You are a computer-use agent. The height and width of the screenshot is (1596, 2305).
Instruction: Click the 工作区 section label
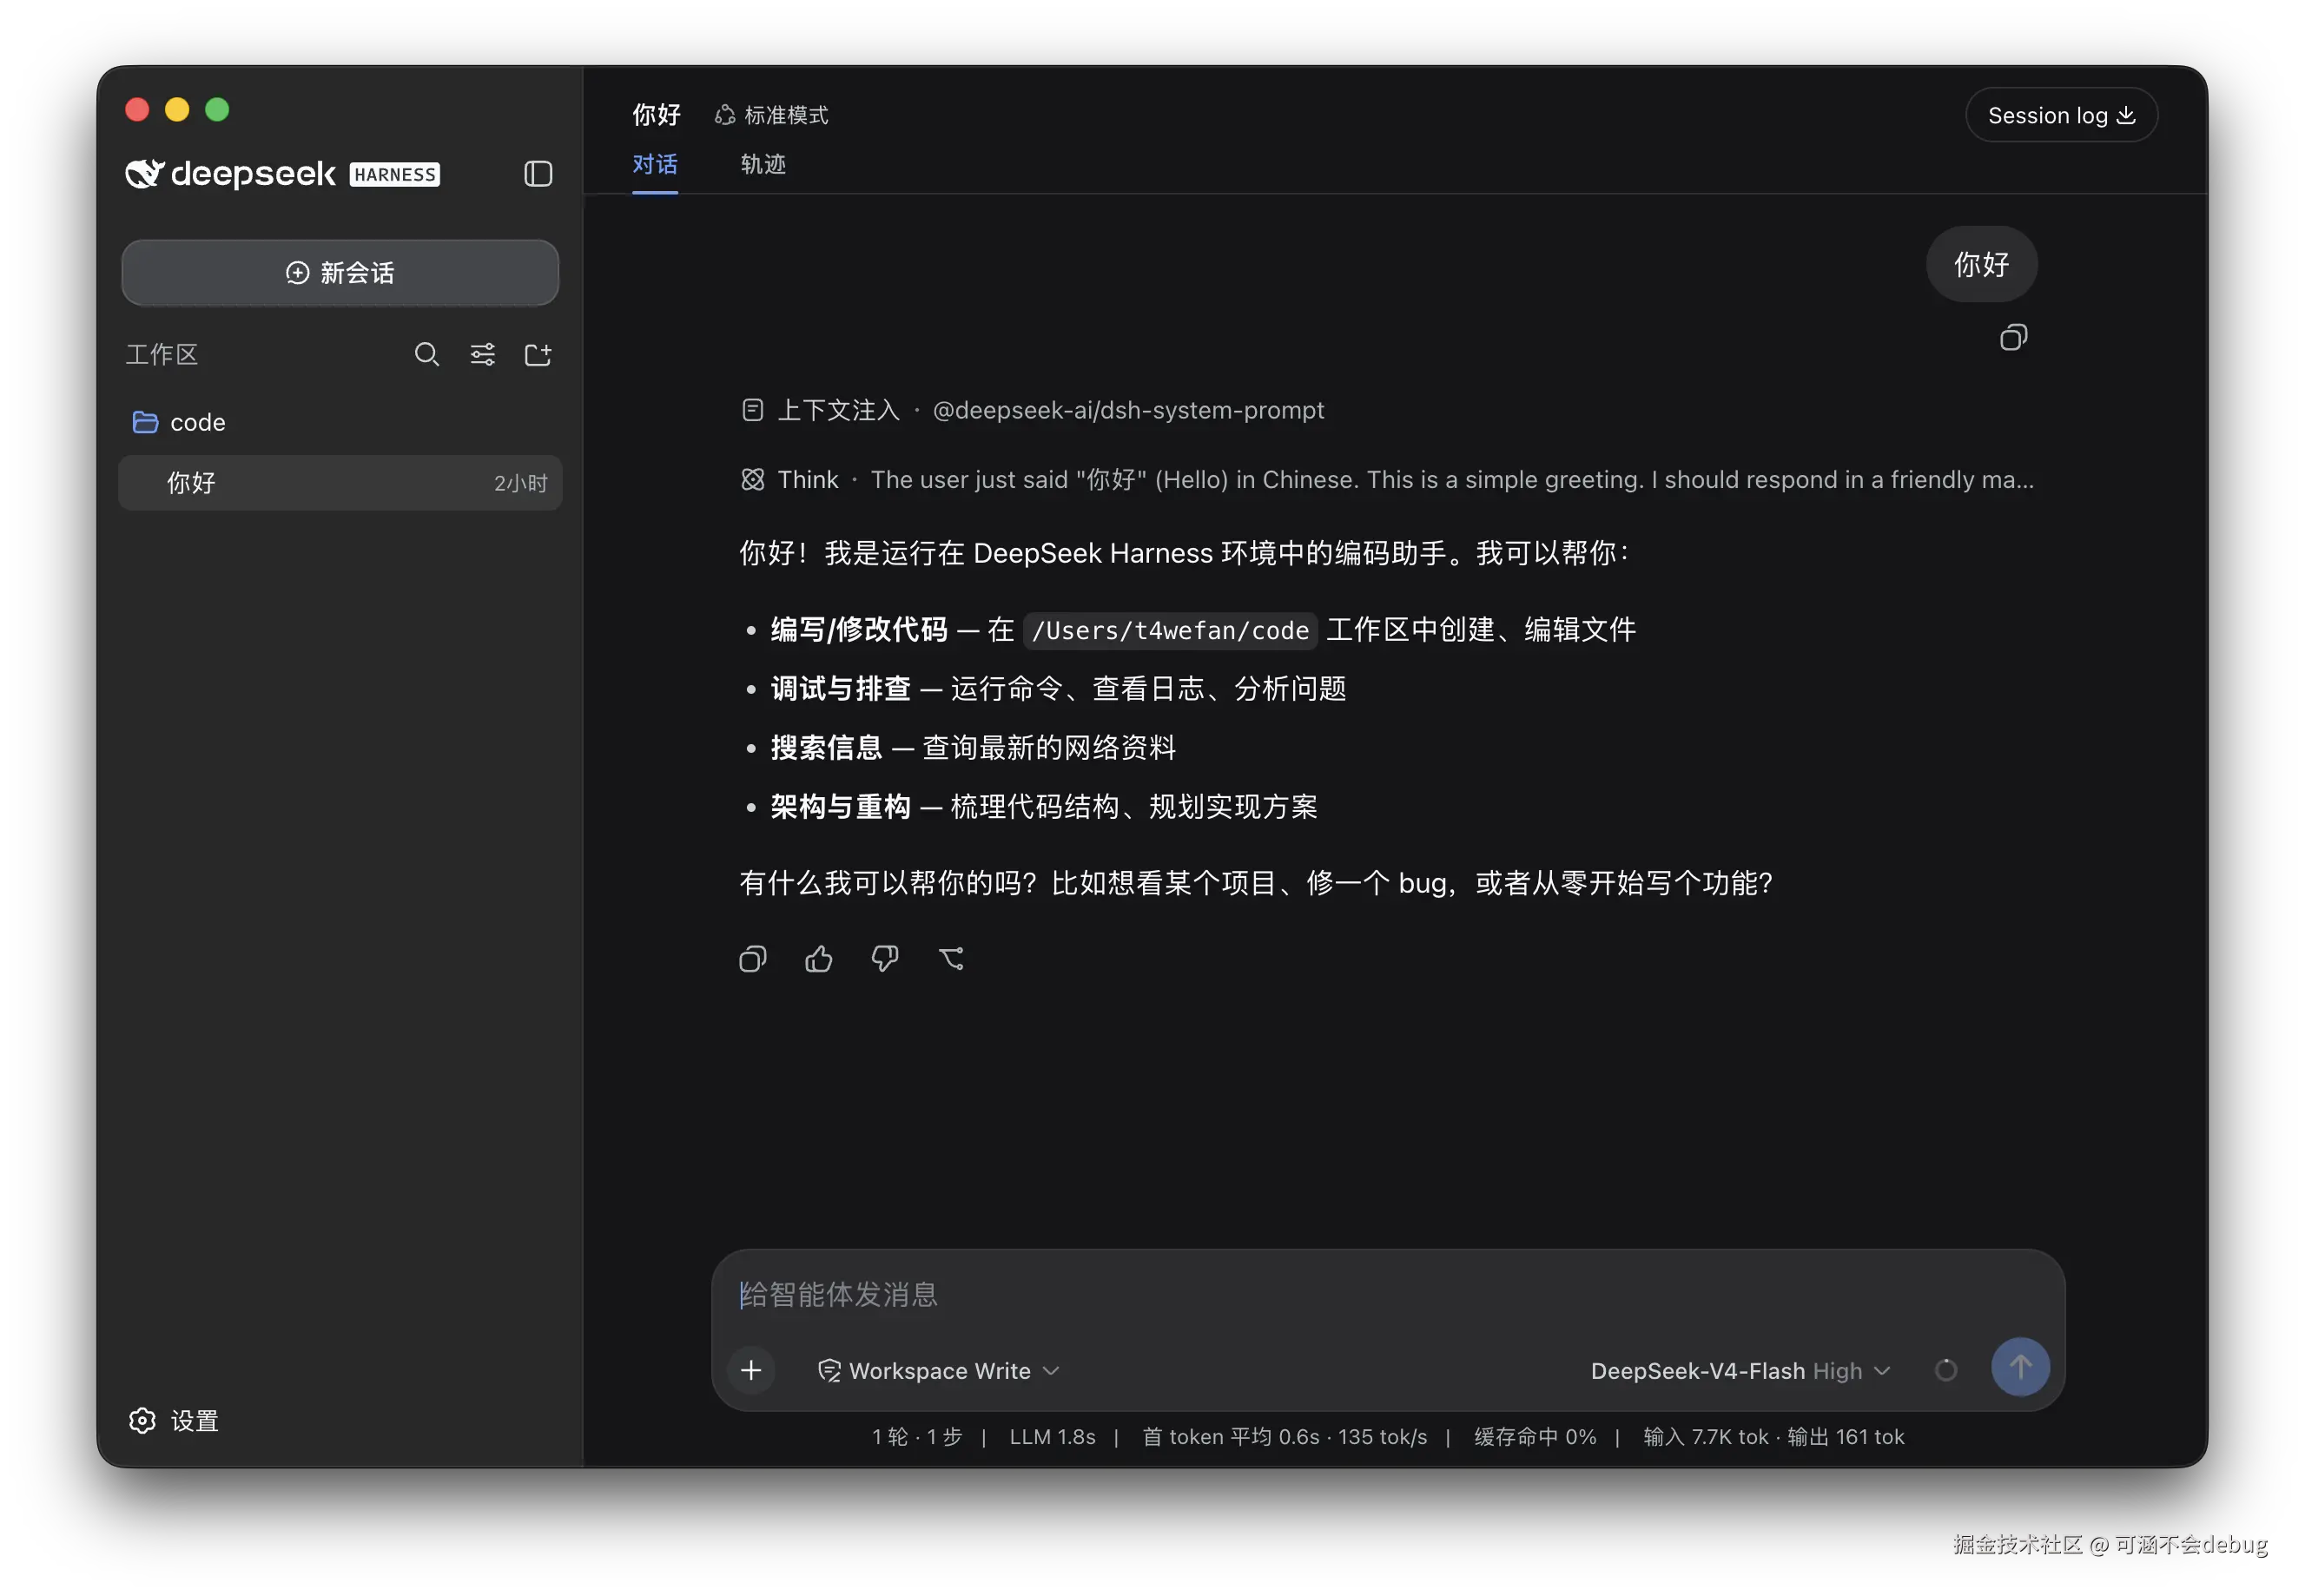[162, 354]
